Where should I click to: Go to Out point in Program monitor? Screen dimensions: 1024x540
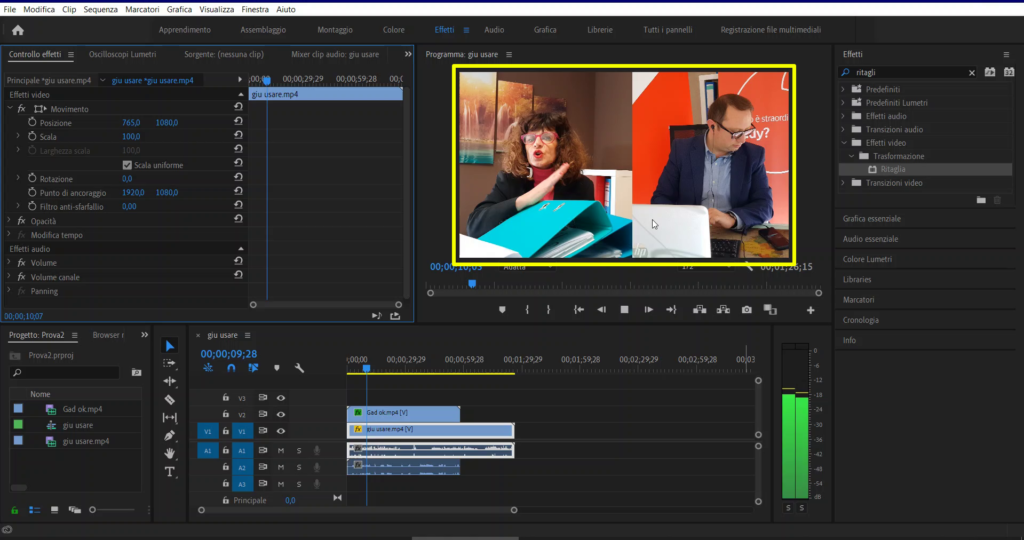pyautogui.click(x=671, y=310)
